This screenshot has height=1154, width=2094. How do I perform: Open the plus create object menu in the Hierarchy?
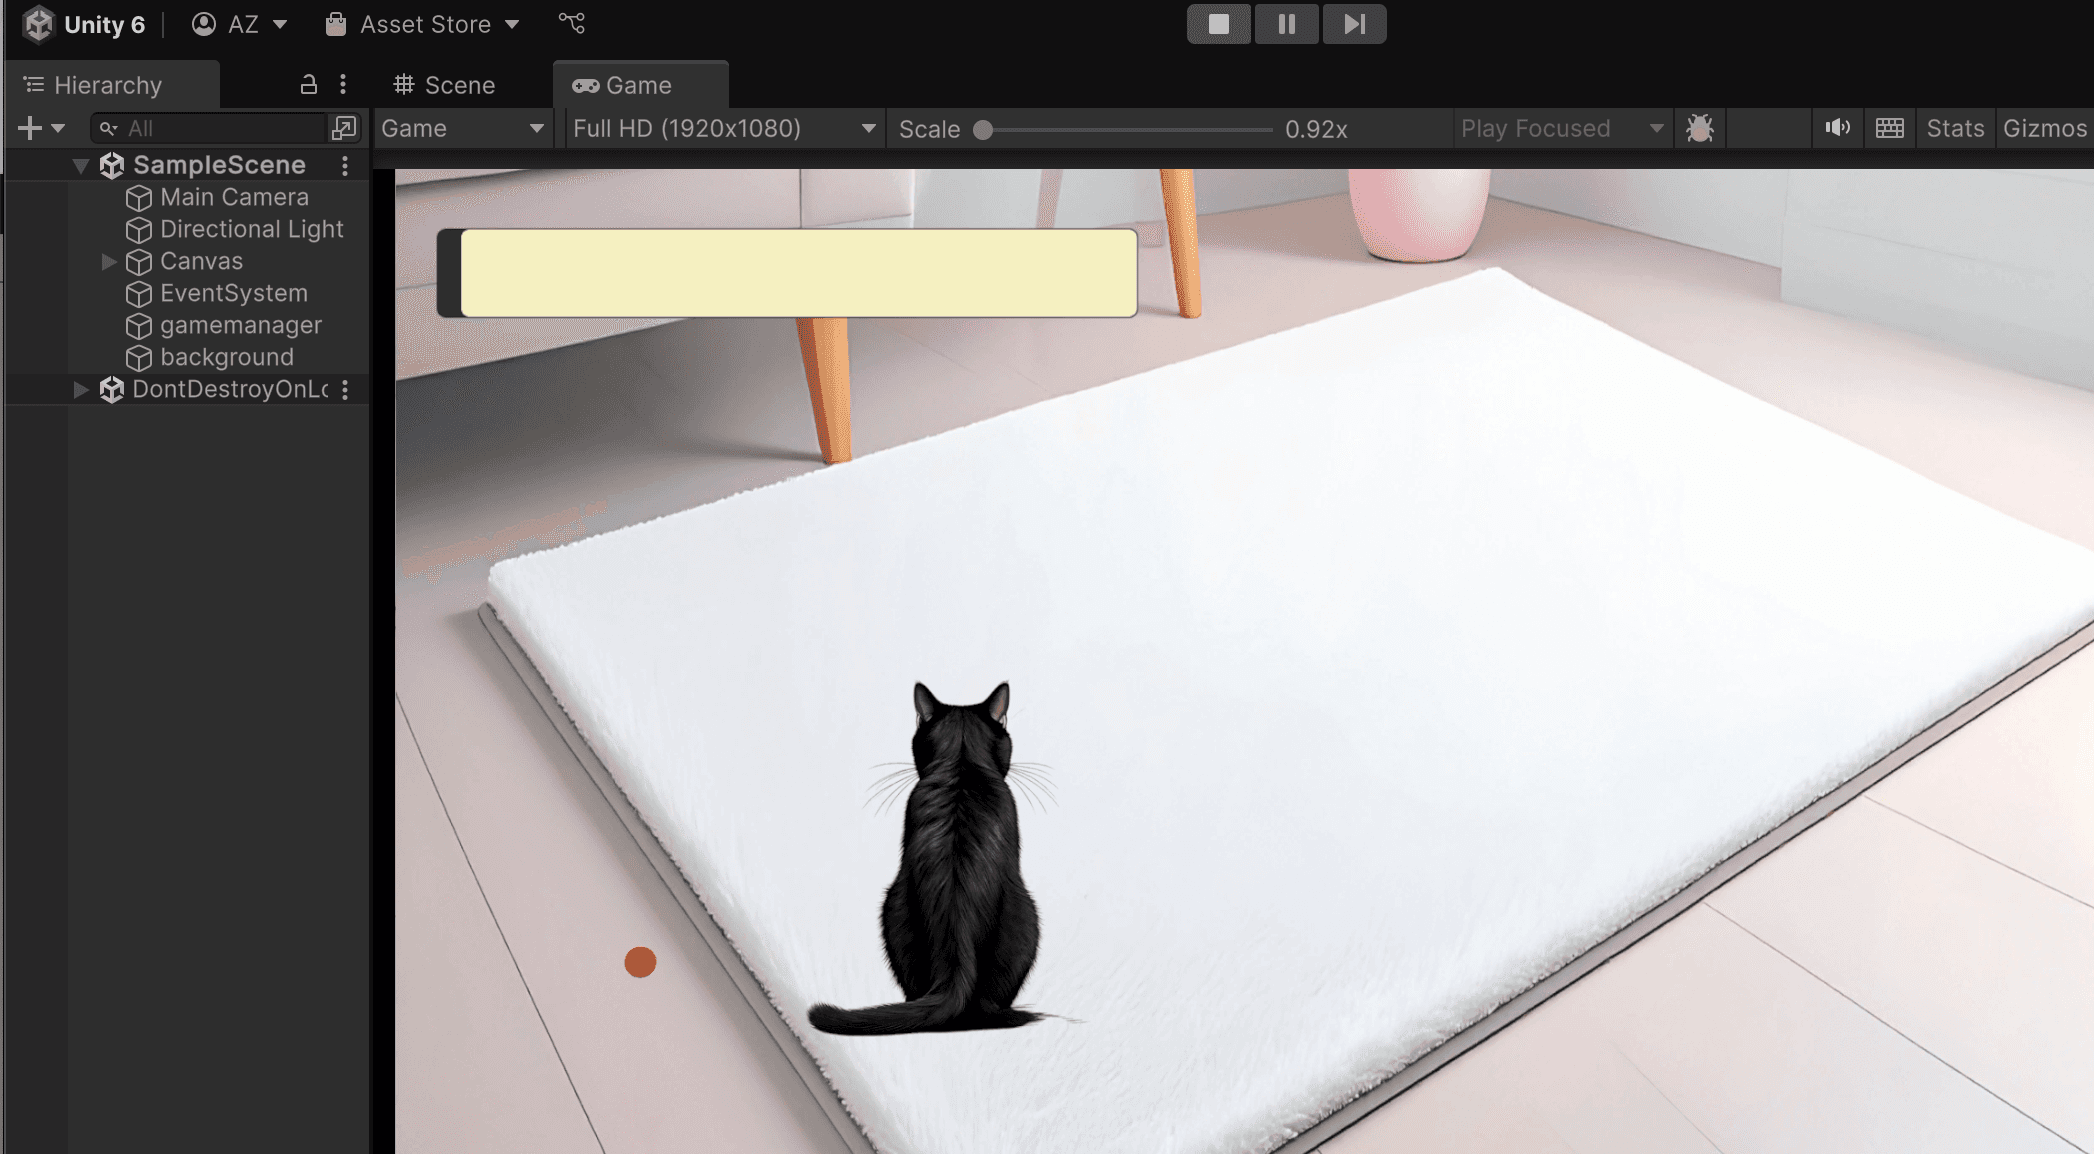(x=39, y=128)
